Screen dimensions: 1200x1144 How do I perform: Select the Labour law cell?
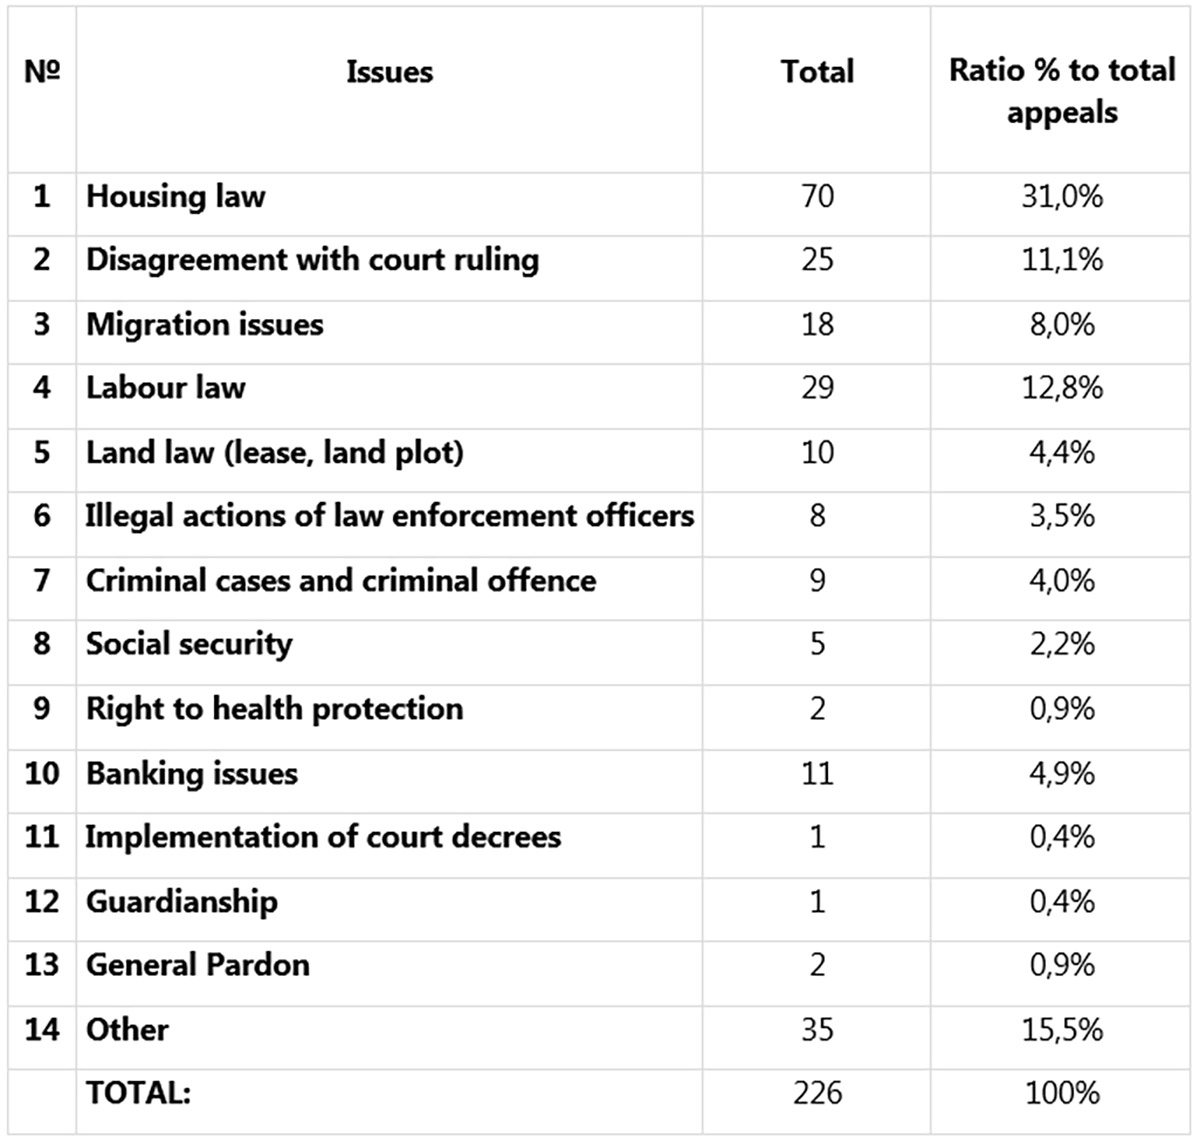click(x=166, y=388)
